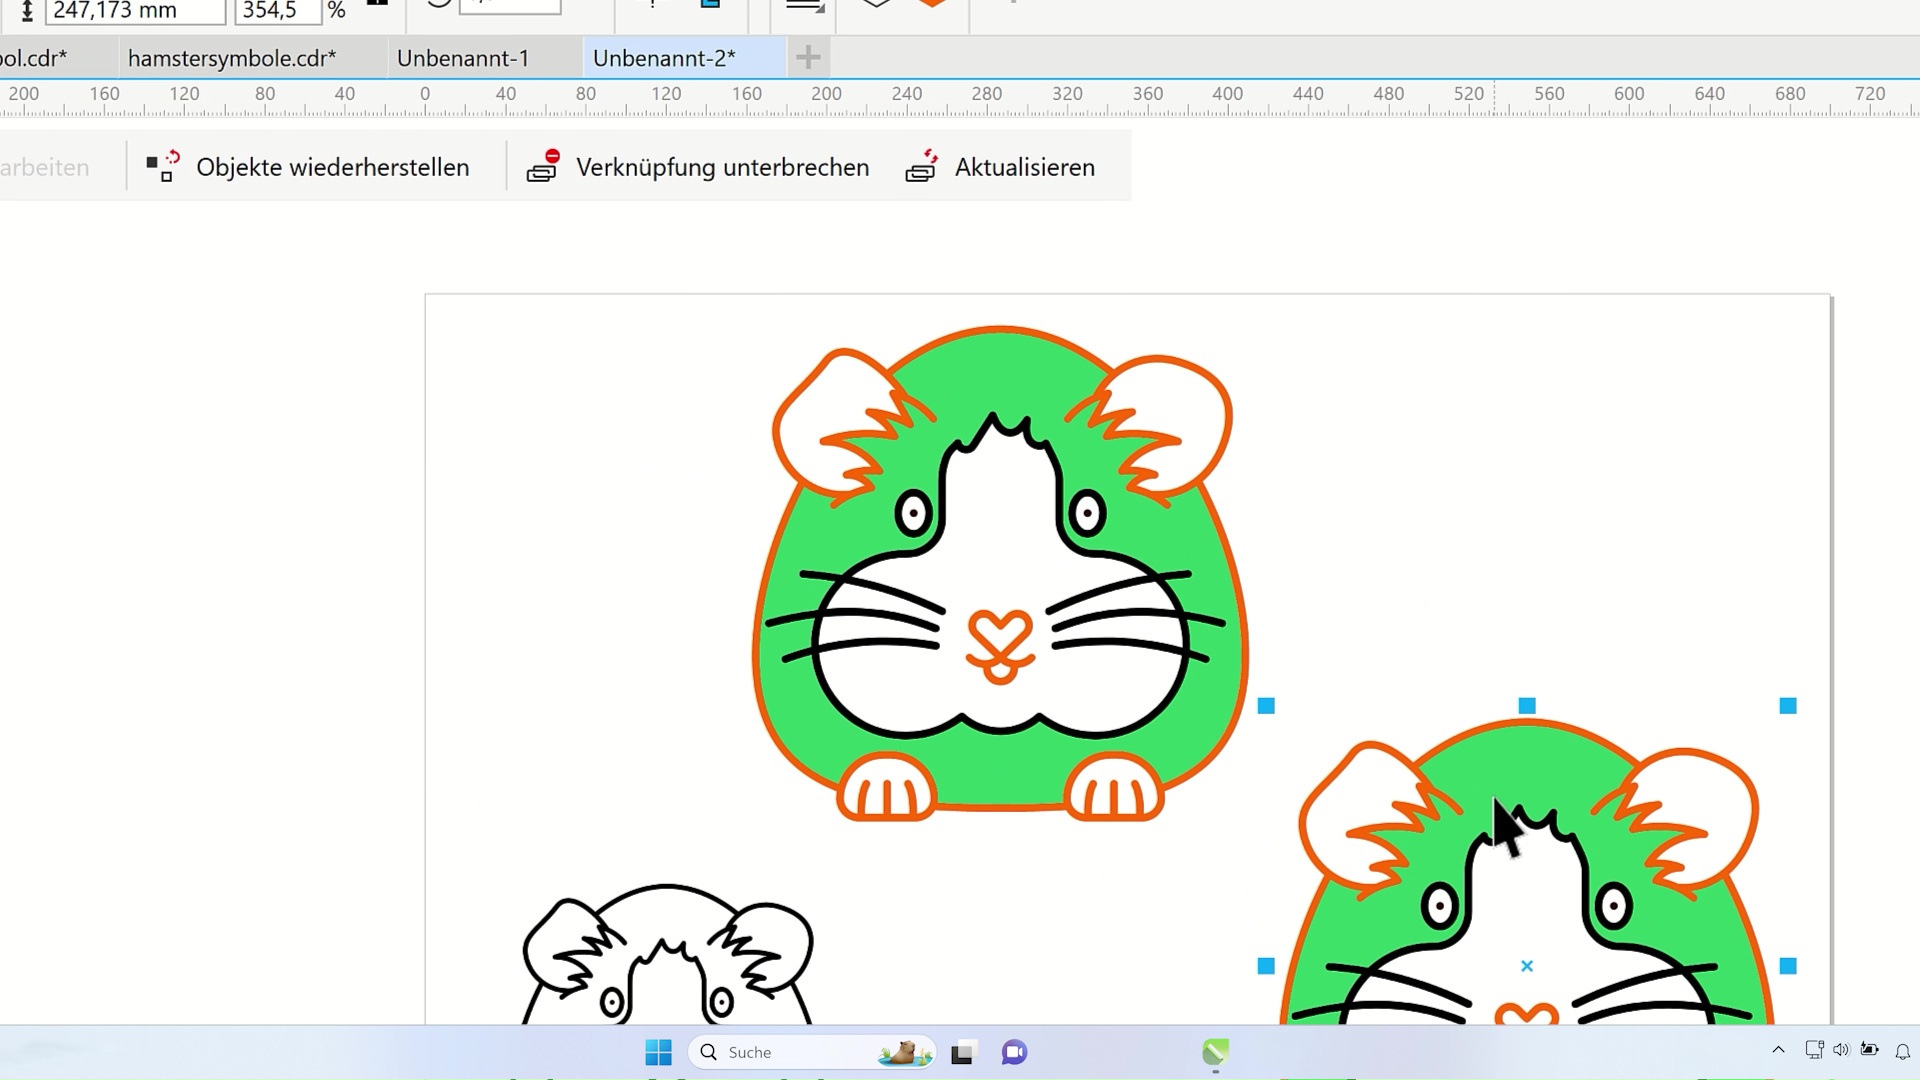
Task: Click the Aktualisieren icon
Action: pos(921,166)
